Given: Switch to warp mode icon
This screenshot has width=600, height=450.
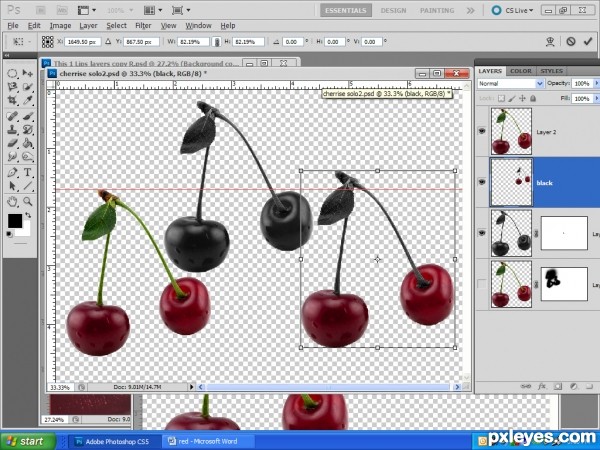Looking at the screenshot, I should coord(550,41).
